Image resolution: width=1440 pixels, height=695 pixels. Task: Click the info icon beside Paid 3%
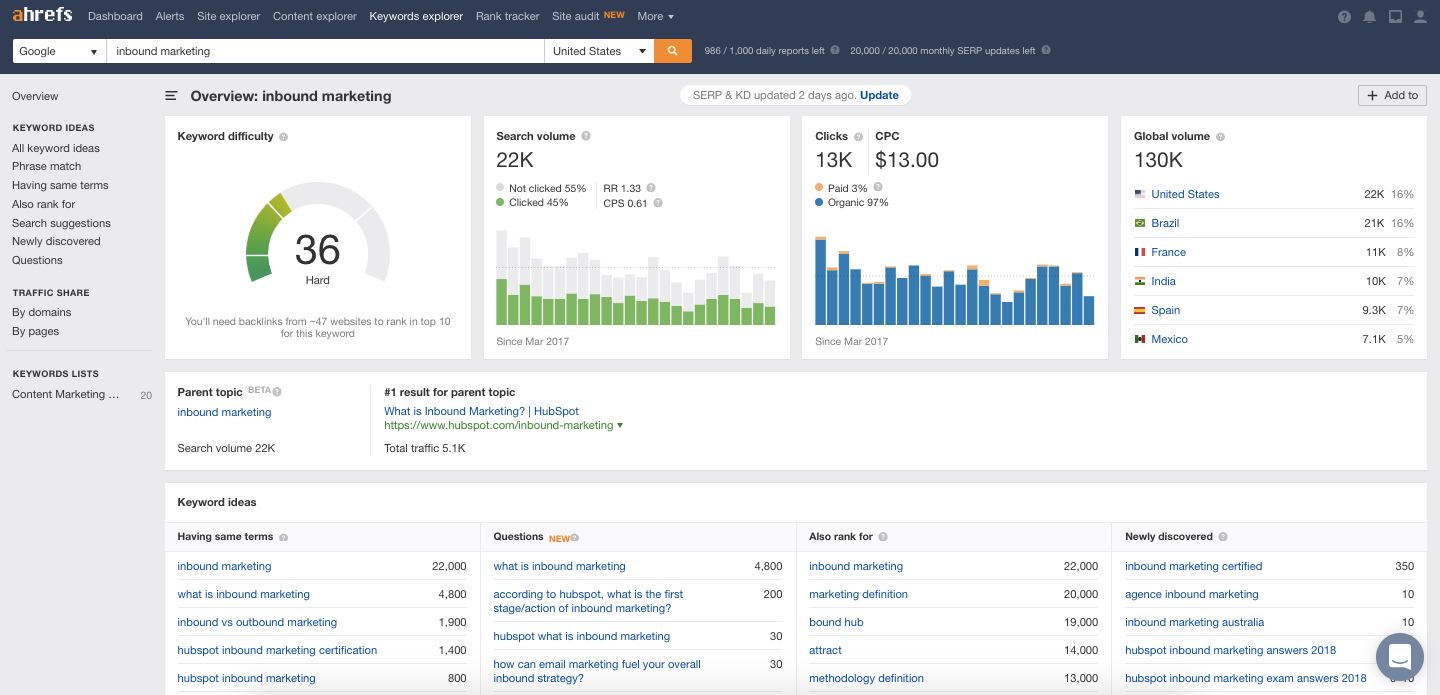coord(878,188)
